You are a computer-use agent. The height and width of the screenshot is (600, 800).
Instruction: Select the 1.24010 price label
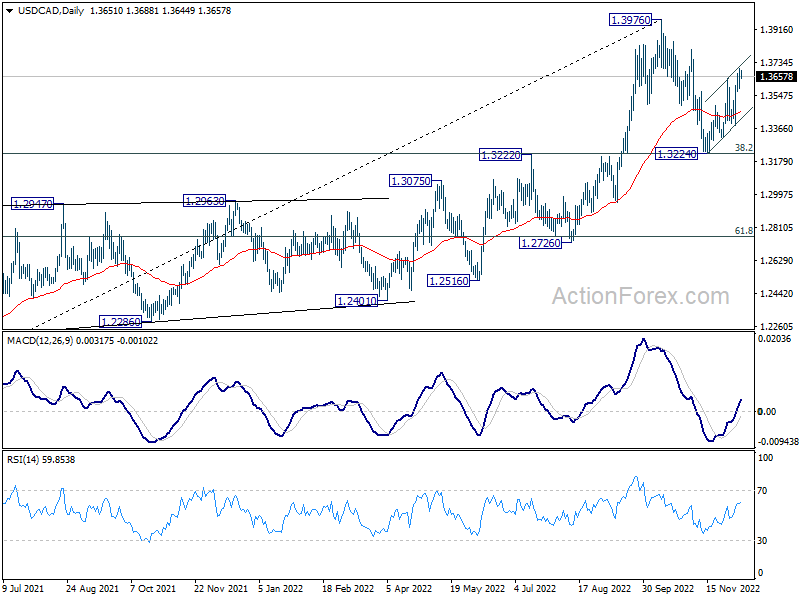pos(356,301)
